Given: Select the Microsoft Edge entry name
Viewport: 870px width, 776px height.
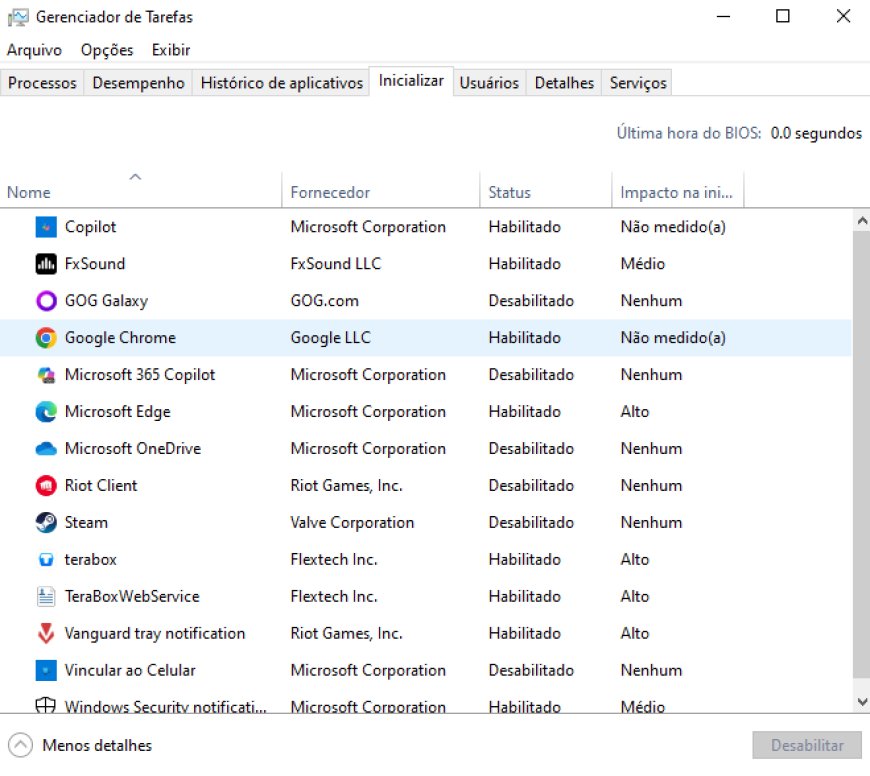Looking at the screenshot, I should pos(118,412).
